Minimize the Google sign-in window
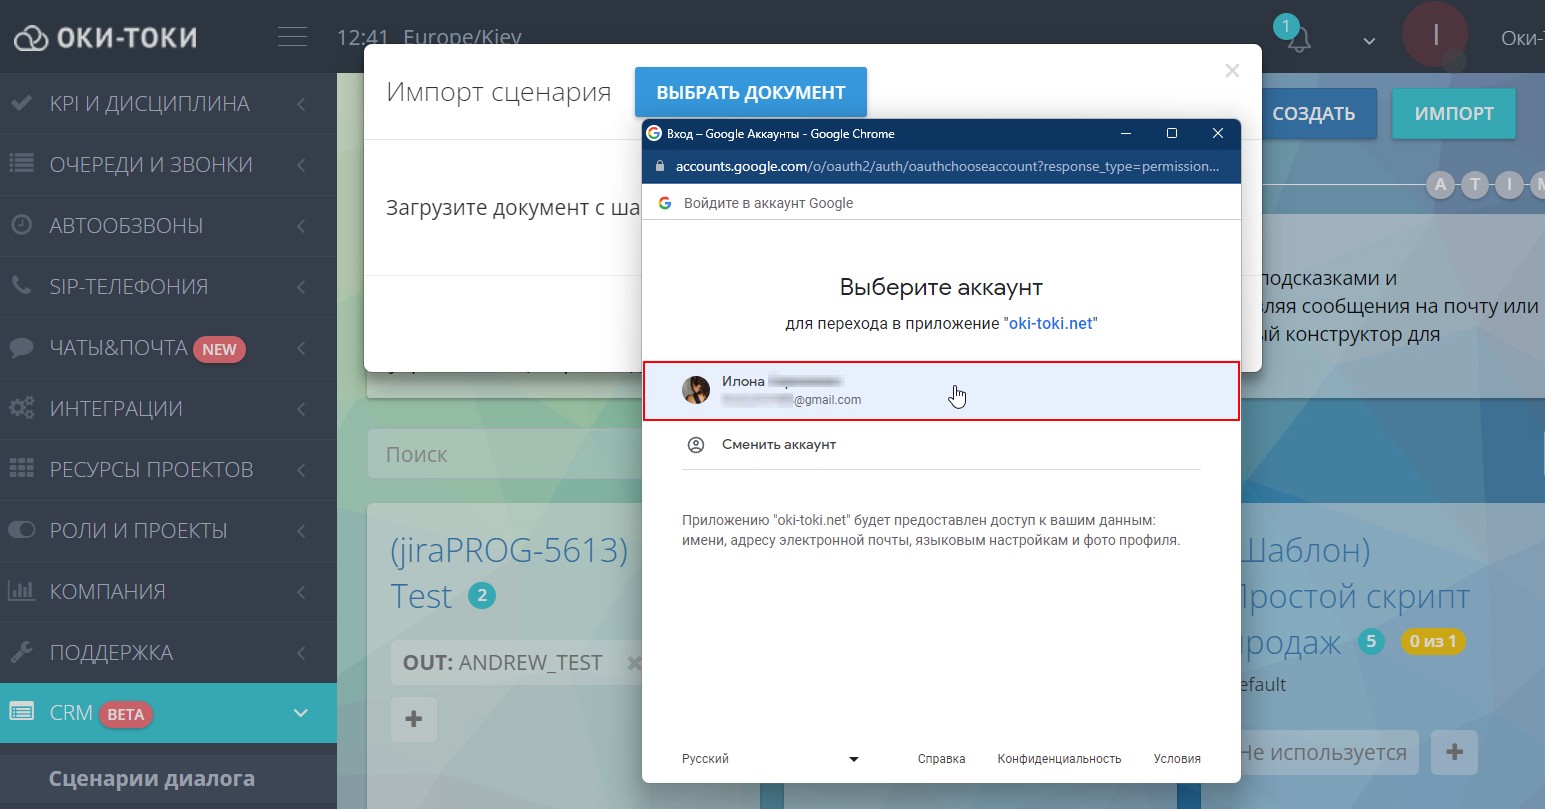Image resolution: width=1545 pixels, height=809 pixels. click(x=1126, y=133)
